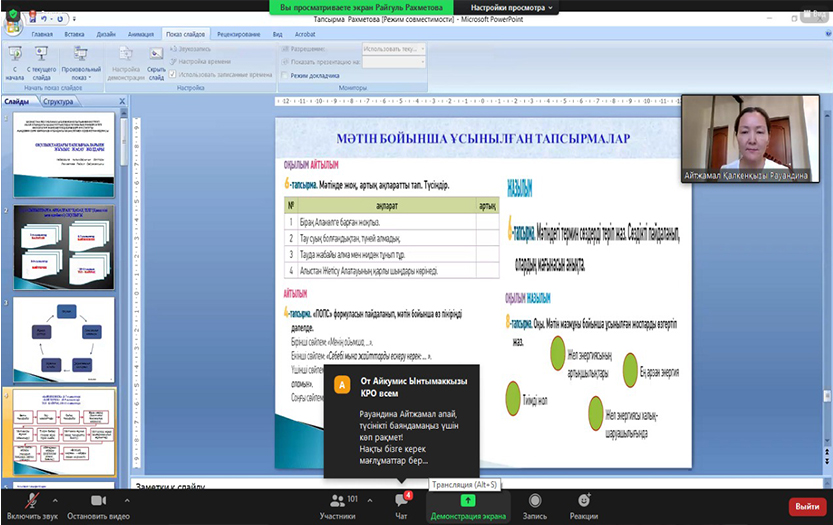The width and height of the screenshot is (833, 525).
Task: Toggle Использовать записанные времена checkbox
Action: coord(173,74)
